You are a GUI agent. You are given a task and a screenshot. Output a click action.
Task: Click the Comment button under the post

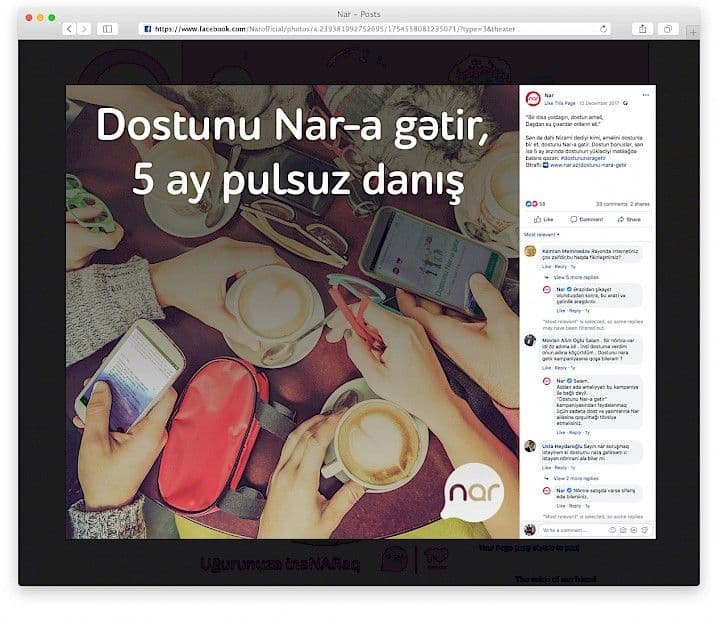[587, 219]
